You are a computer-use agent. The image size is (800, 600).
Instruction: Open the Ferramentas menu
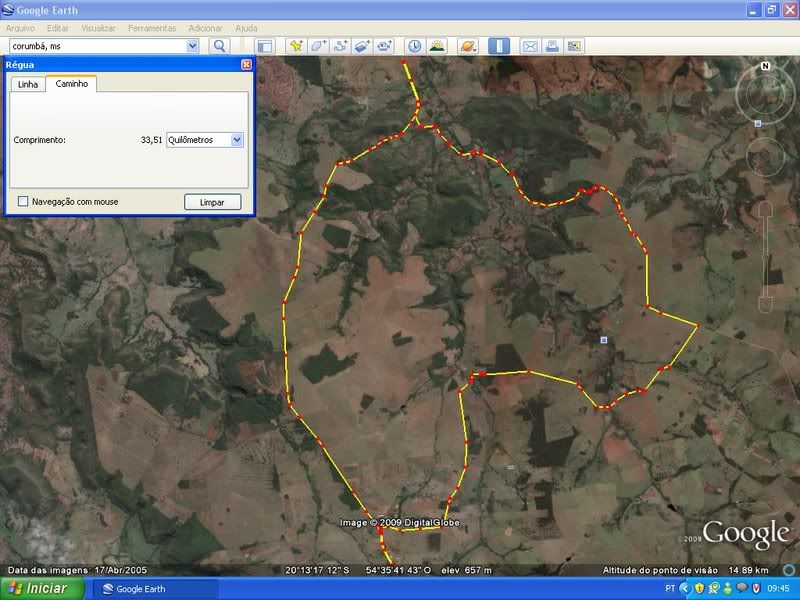(152, 28)
